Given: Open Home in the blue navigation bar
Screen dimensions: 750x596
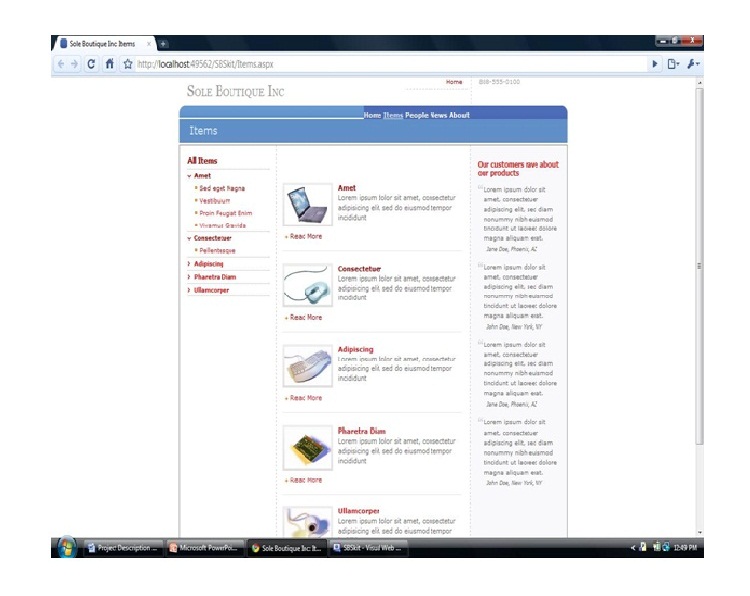Looking at the screenshot, I should [372, 115].
